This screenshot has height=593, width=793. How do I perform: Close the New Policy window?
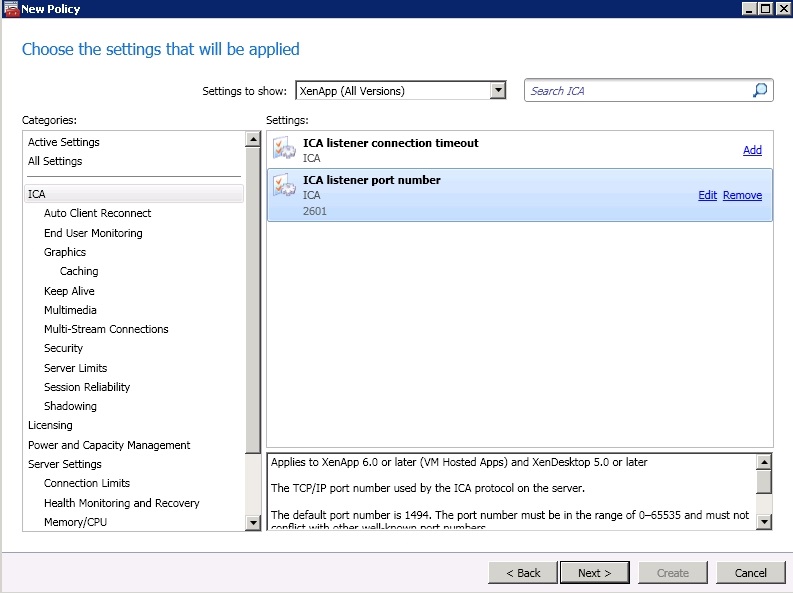pyautogui.click(x=784, y=9)
